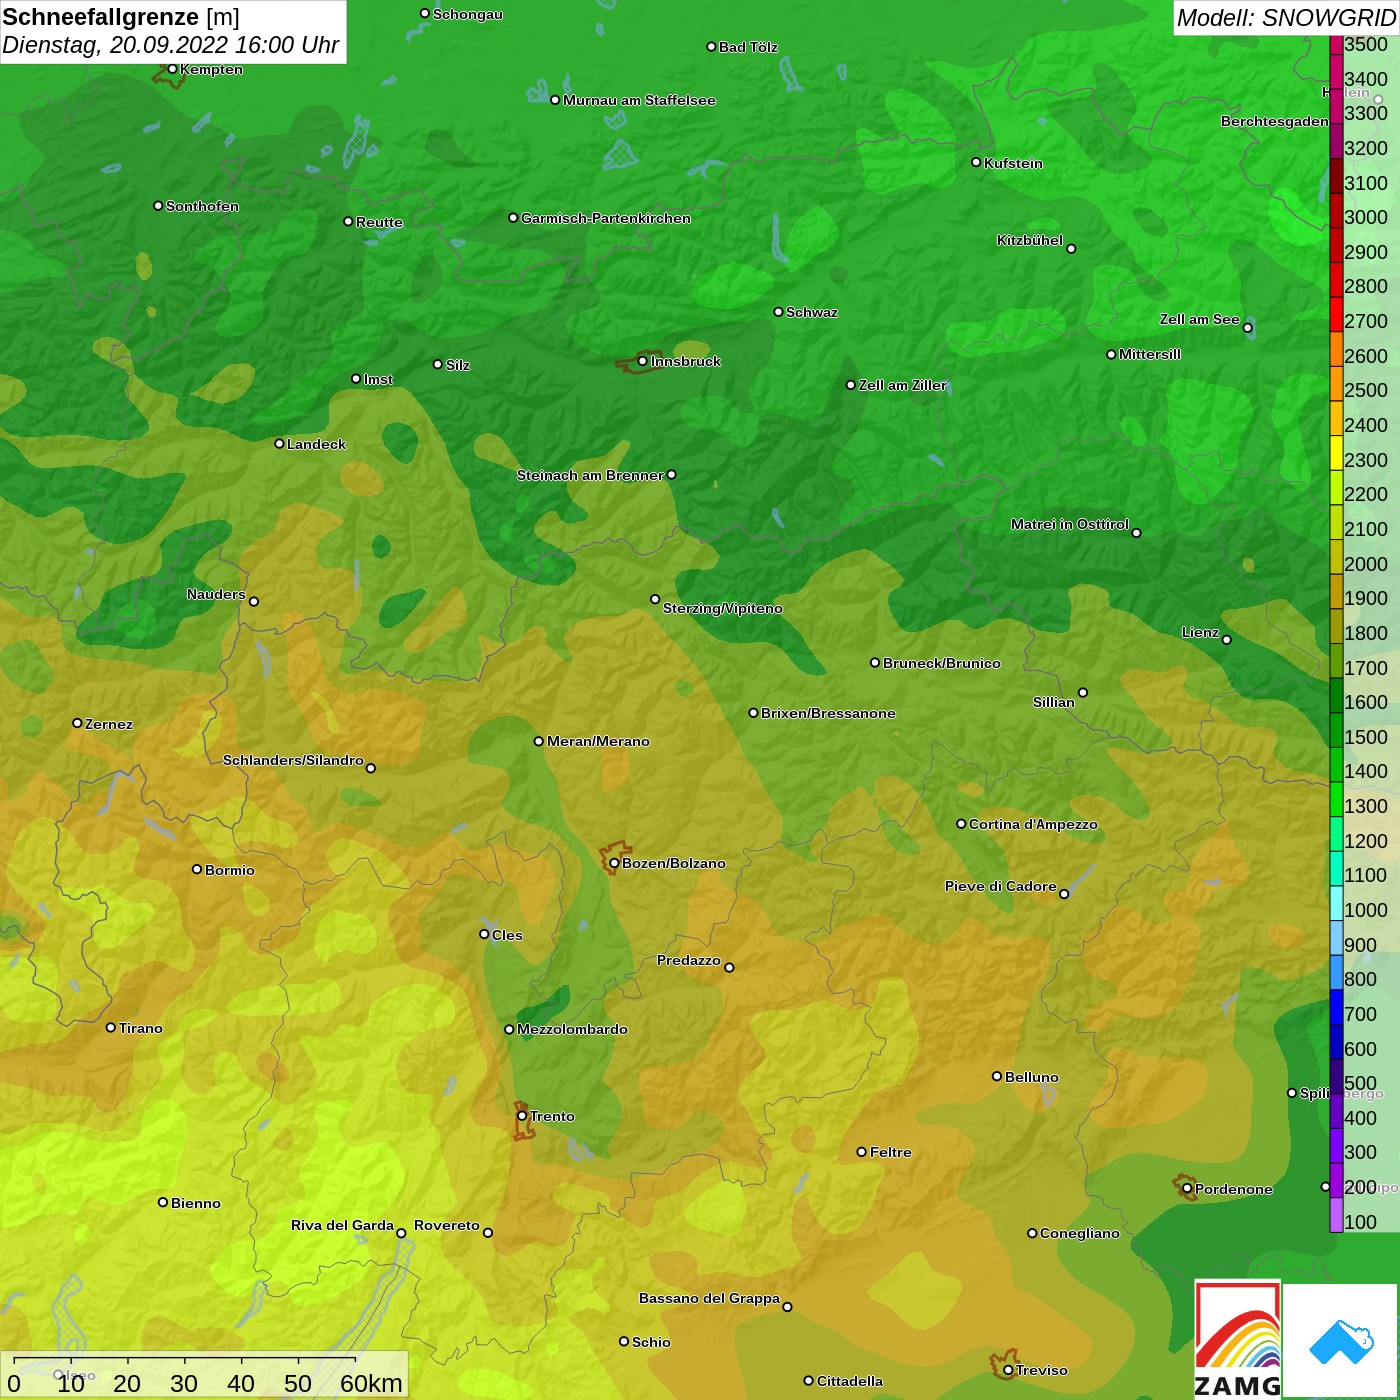Click the 'Pieve di Cadore' label
The height and width of the screenshot is (1400, 1400).
tap(1001, 886)
